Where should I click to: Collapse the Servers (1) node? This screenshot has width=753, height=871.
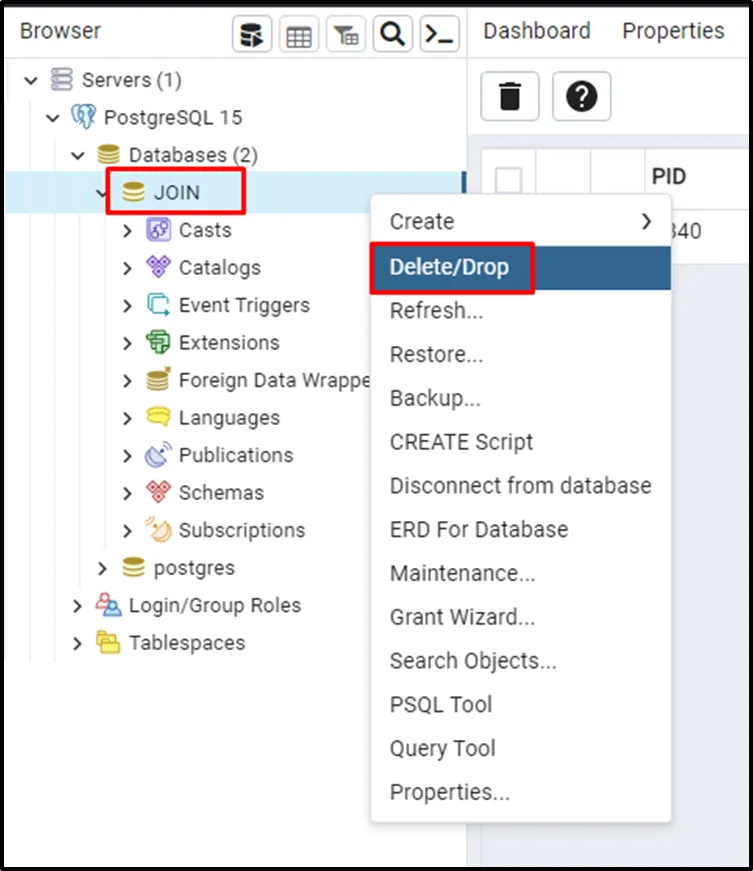click(31, 80)
